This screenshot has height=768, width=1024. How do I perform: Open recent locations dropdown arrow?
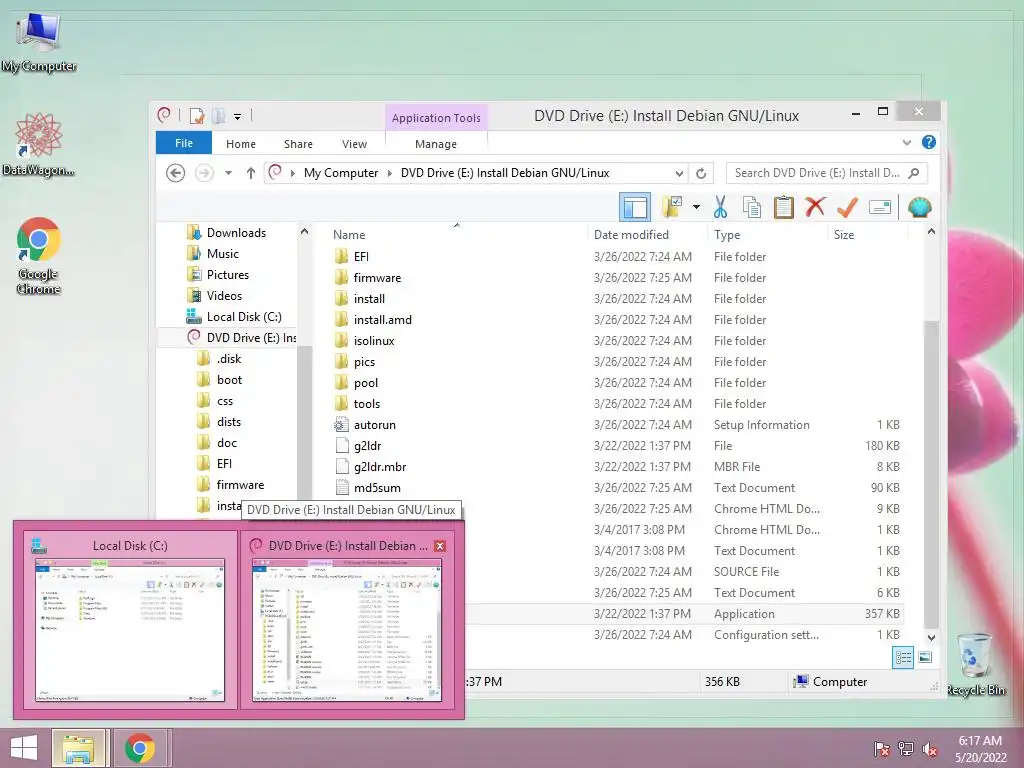tap(229, 173)
